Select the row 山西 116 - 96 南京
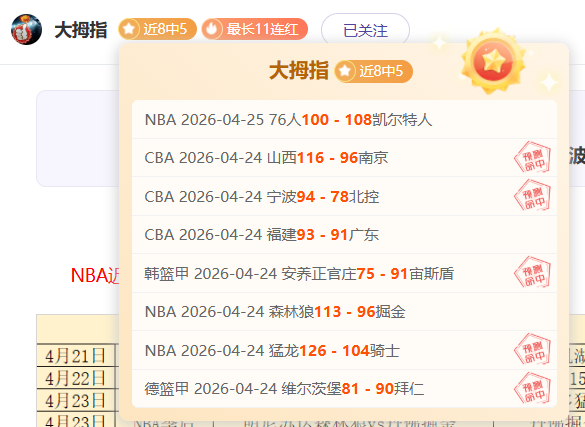585x427 pixels. coord(344,158)
